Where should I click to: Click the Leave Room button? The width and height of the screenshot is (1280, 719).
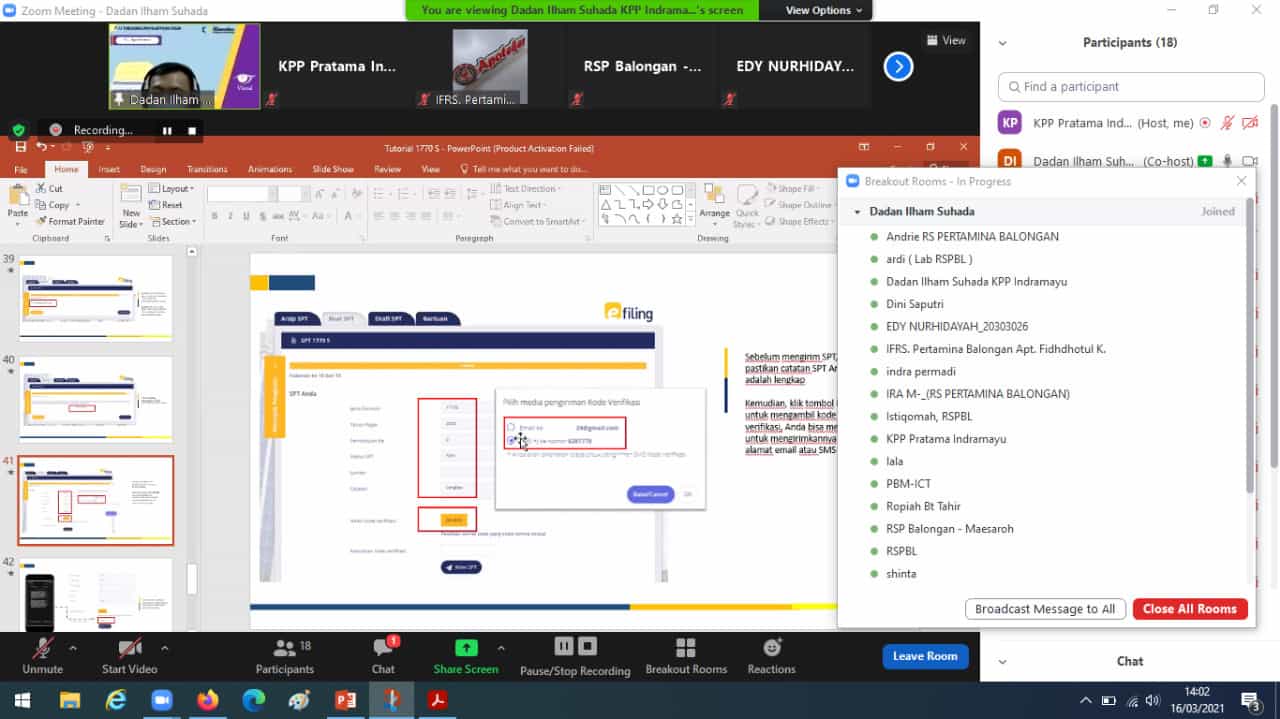click(924, 656)
